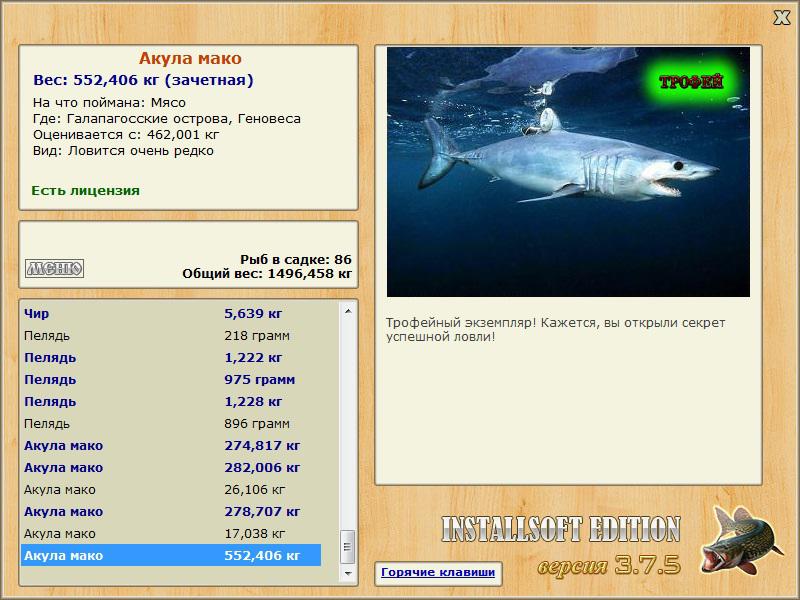Screen dimensions: 800x600
Task: Click the scrollbar down arrow in fish list
Action: 348,574
